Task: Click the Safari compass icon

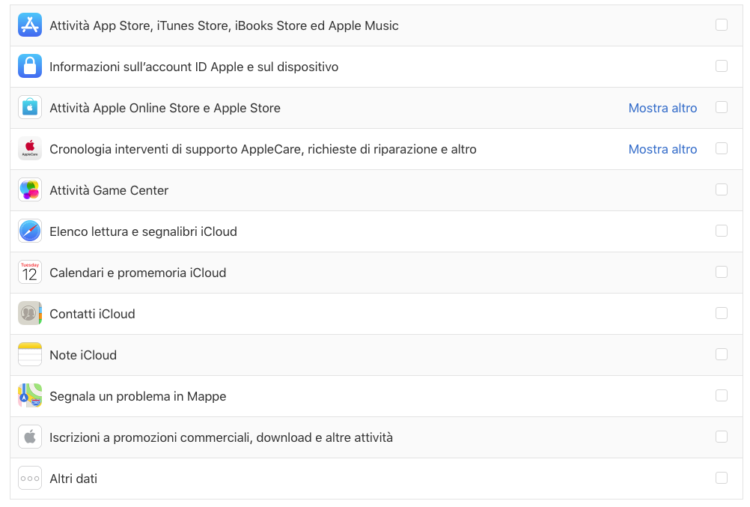Action: pos(30,231)
